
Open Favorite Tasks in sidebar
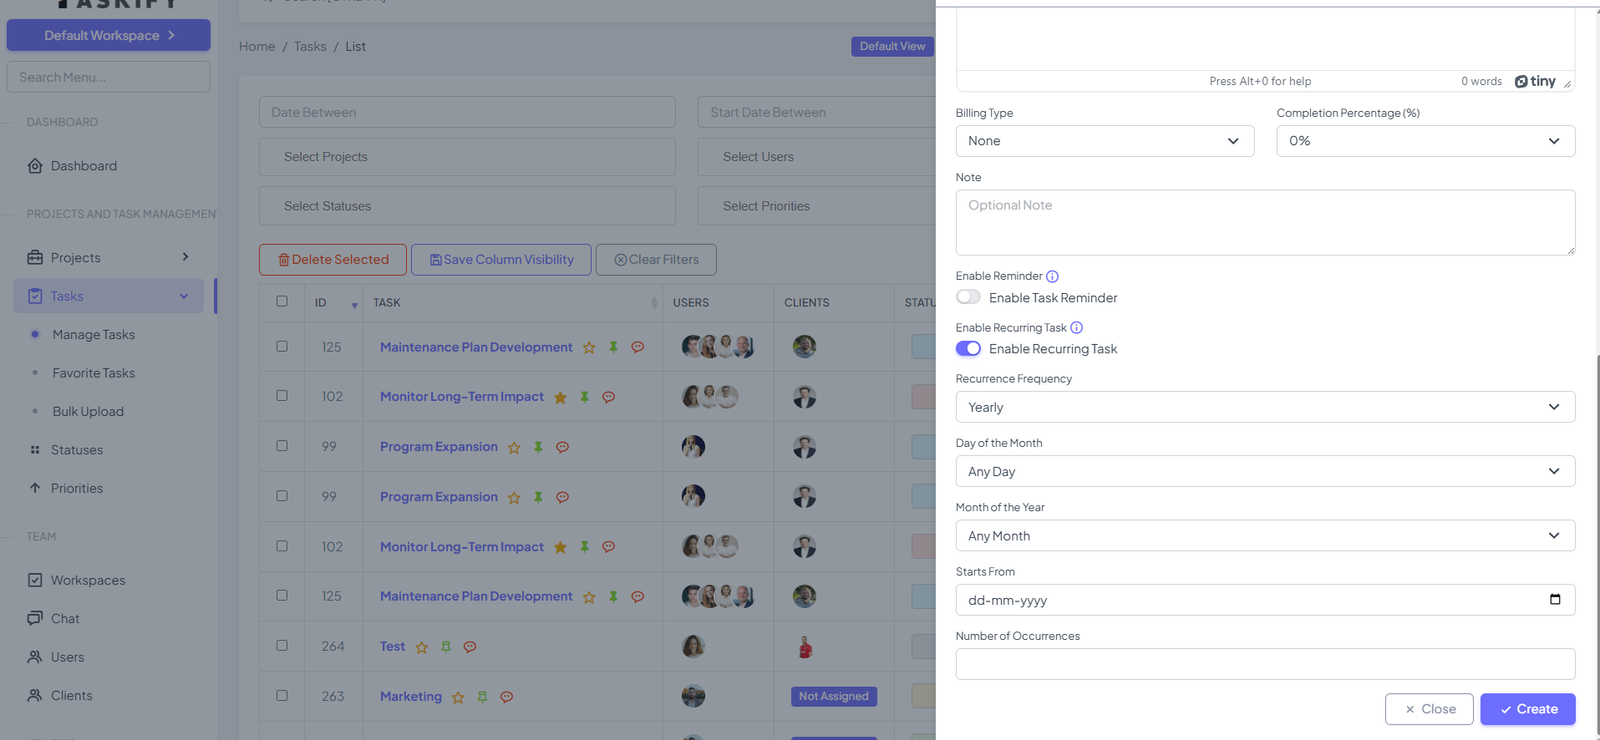coord(93,373)
